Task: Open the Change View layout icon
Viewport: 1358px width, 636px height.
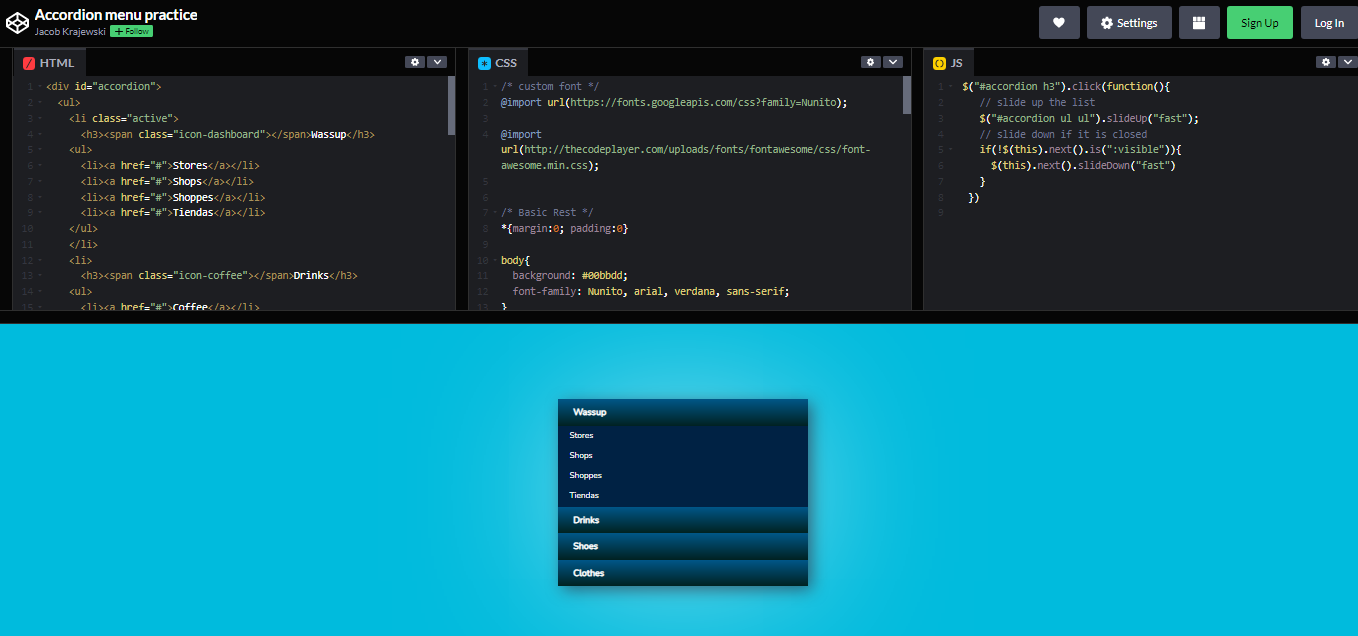Action: pos(1199,23)
